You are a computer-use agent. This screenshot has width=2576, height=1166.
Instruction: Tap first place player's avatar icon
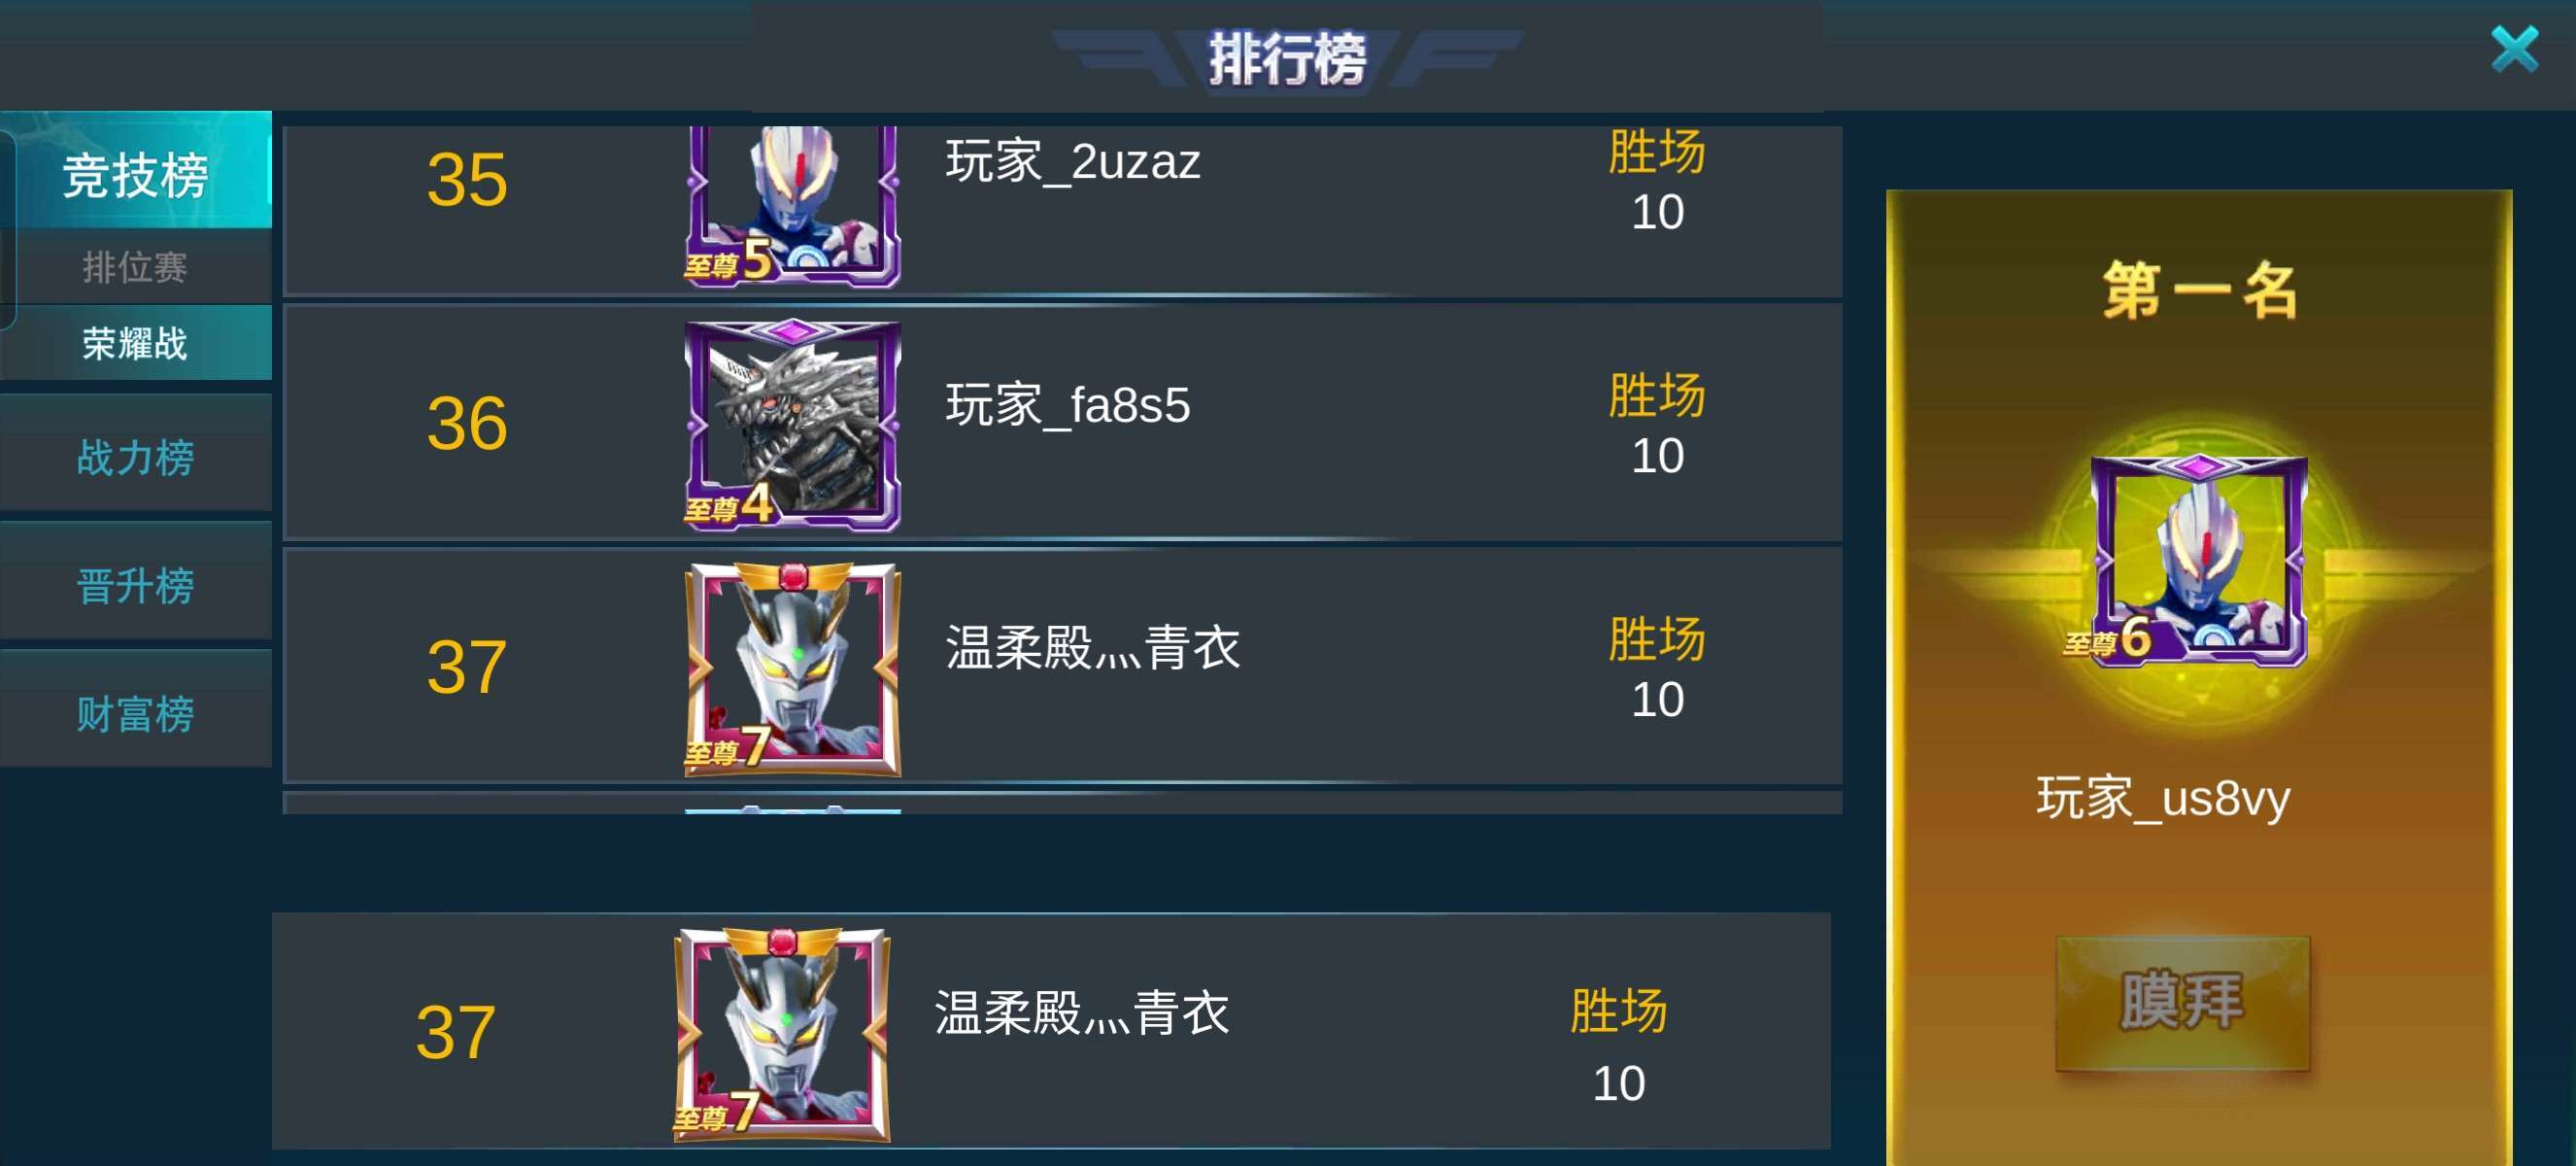point(2198,560)
